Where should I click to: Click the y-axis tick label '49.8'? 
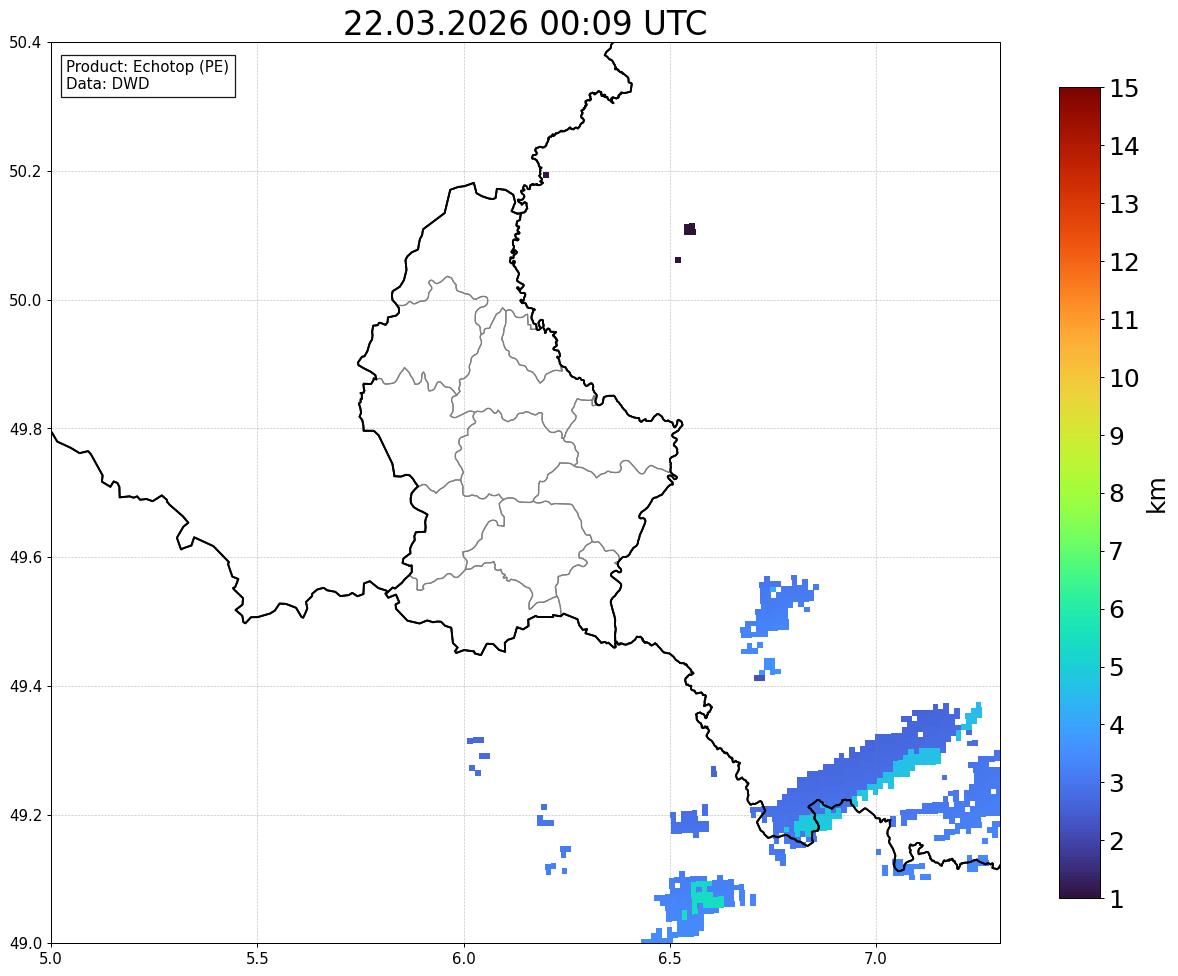click(x=25, y=429)
